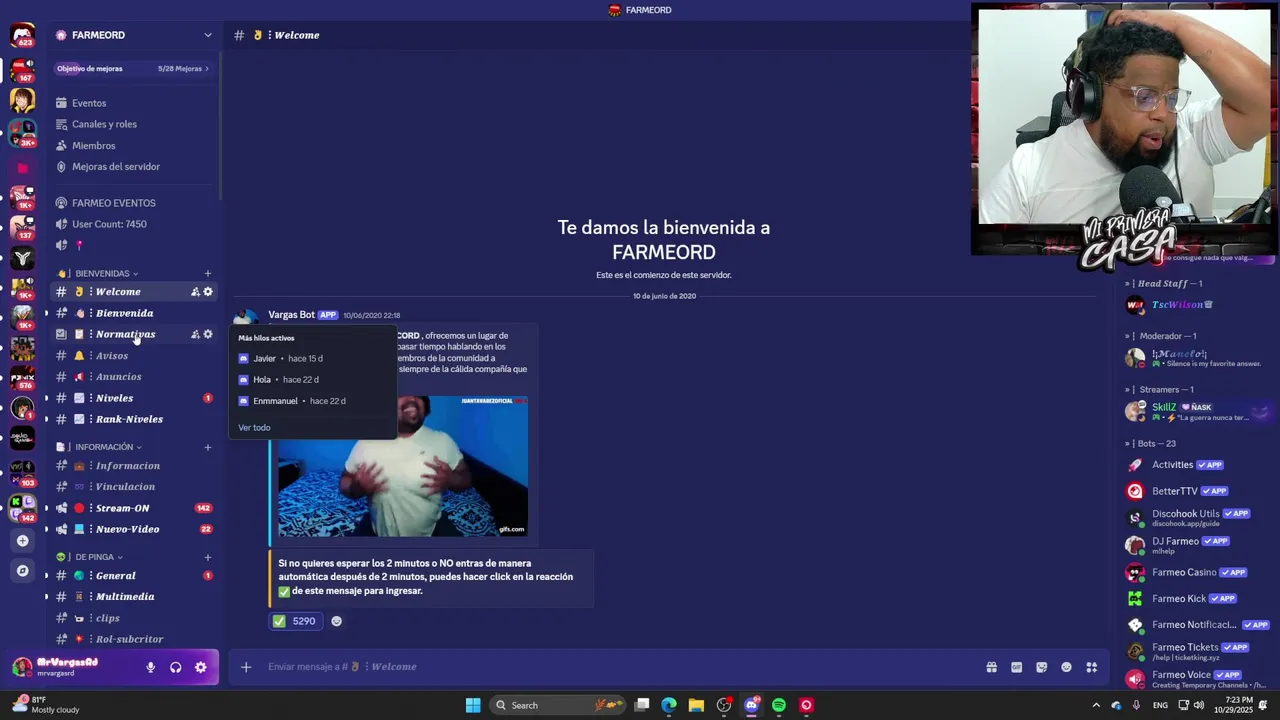The height and width of the screenshot is (720, 1280).
Task: Deafen audio with the headphones icon
Action: click(x=175, y=667)
